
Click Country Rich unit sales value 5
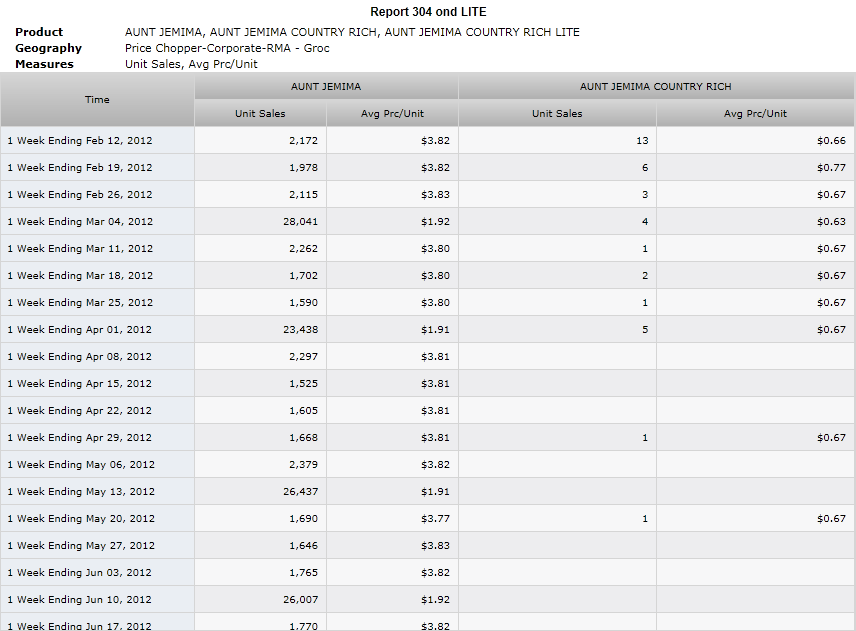(x=645, y=330)
